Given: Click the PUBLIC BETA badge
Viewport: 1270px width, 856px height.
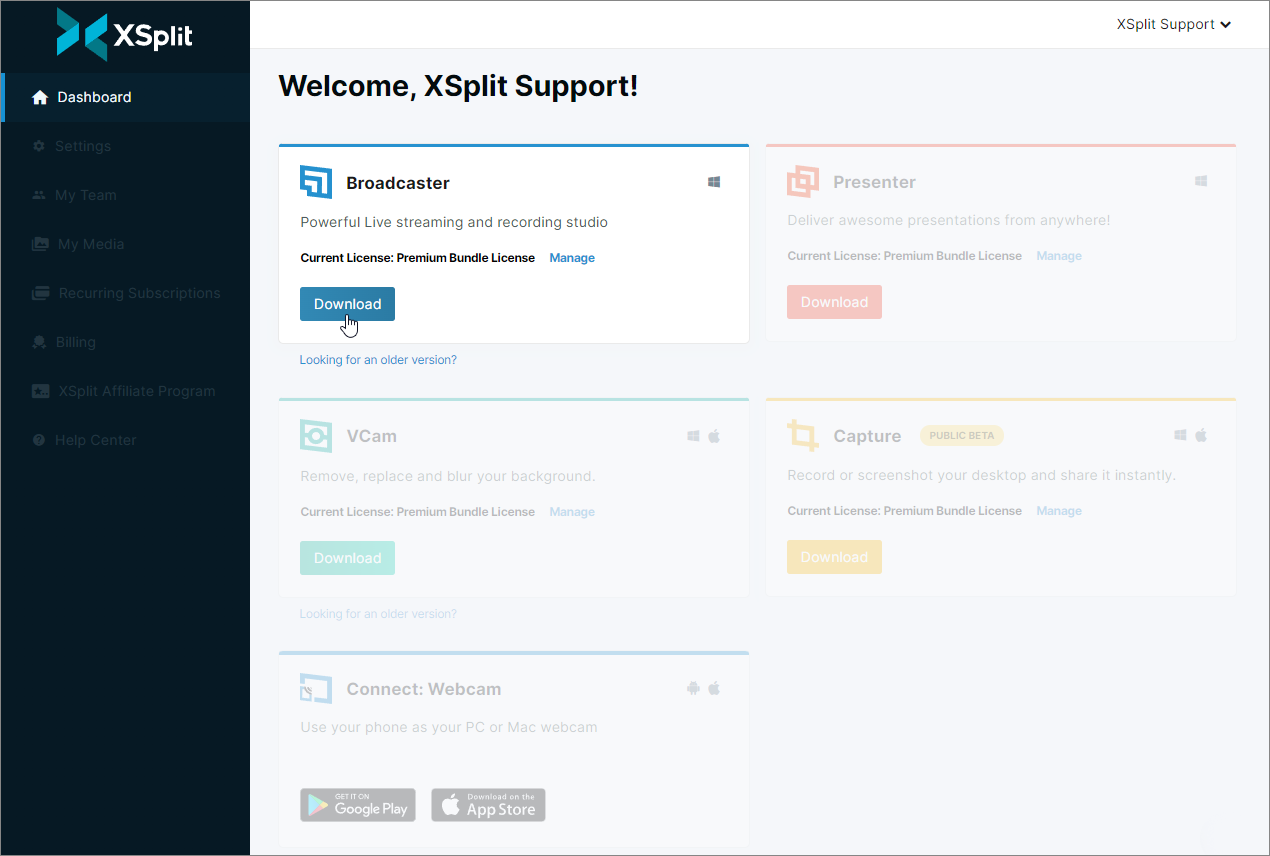Looking at the screenshot, I should point(961,436).
